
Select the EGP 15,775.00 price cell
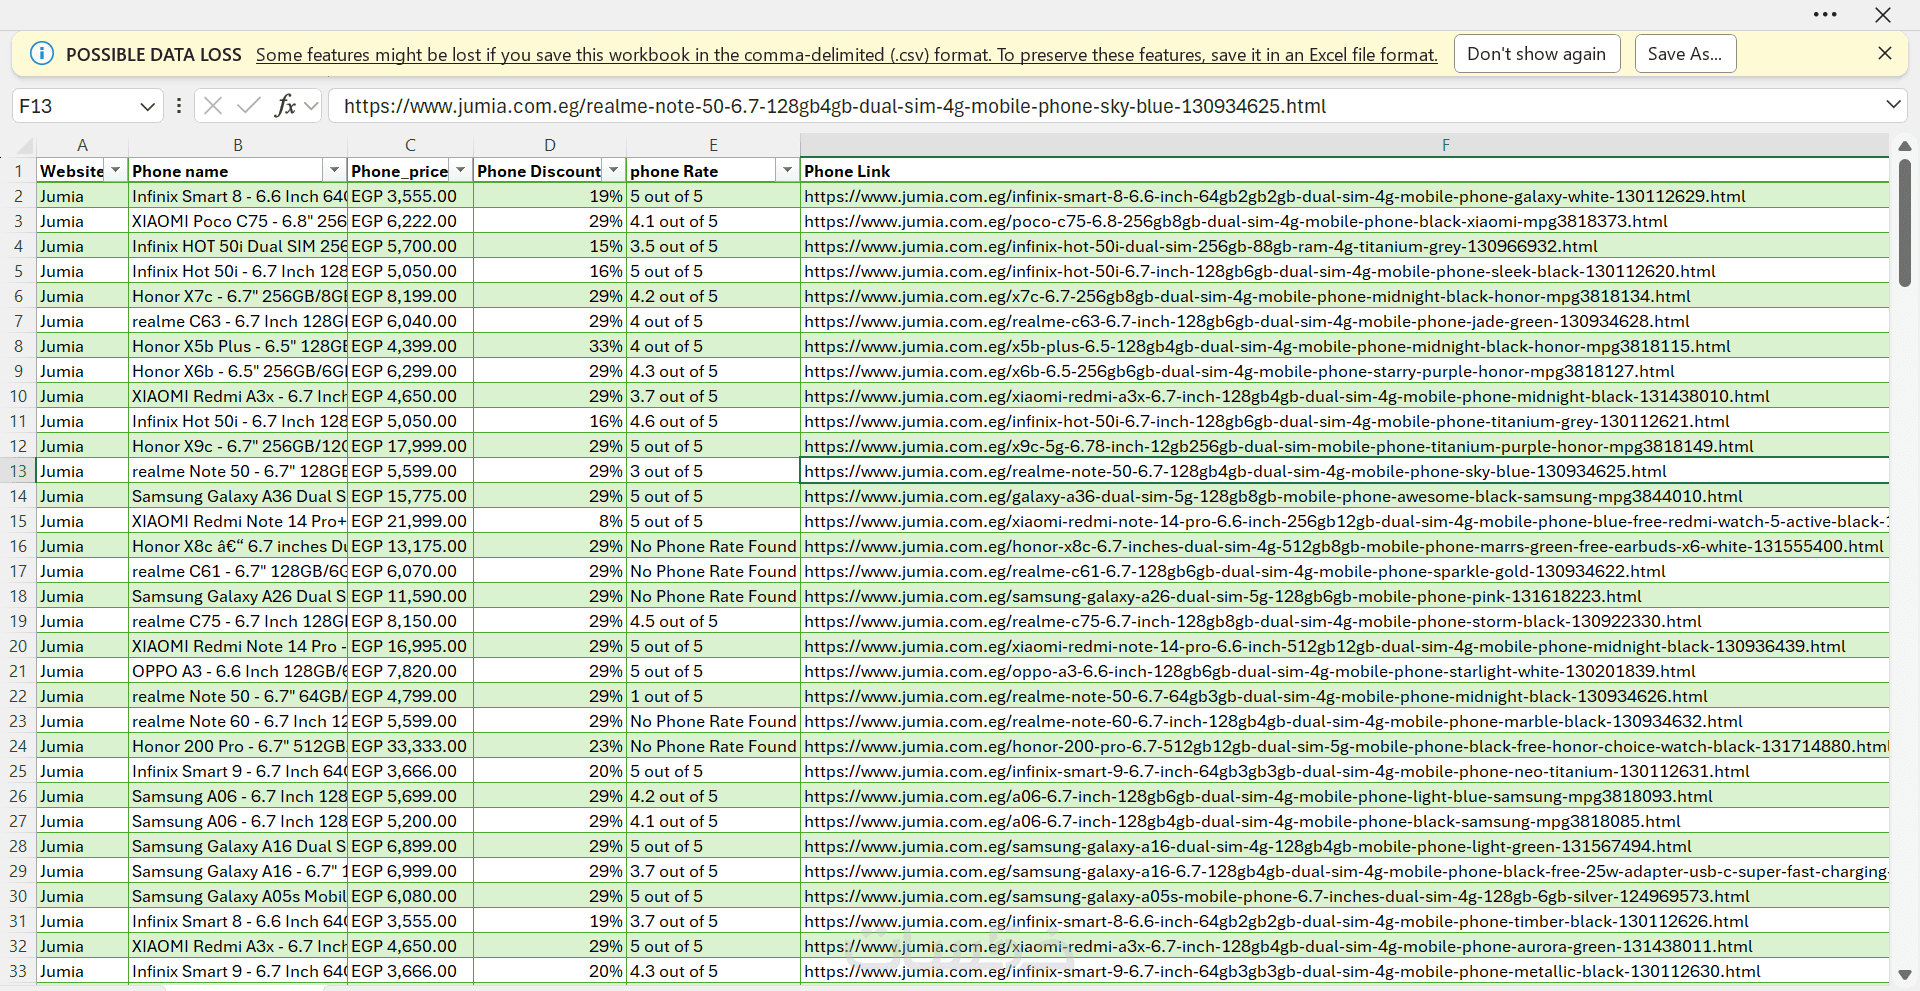(x=410, y=496)
